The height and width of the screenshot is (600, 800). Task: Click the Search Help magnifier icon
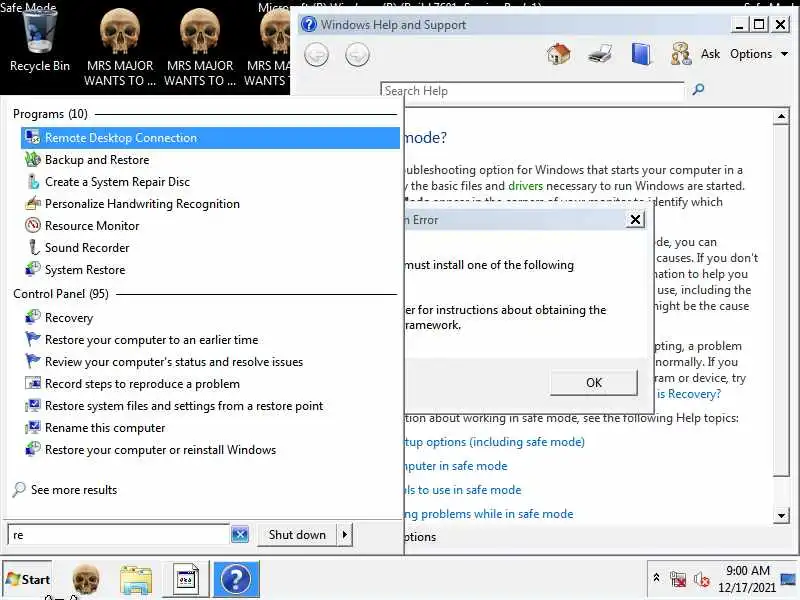coord(698,90)
